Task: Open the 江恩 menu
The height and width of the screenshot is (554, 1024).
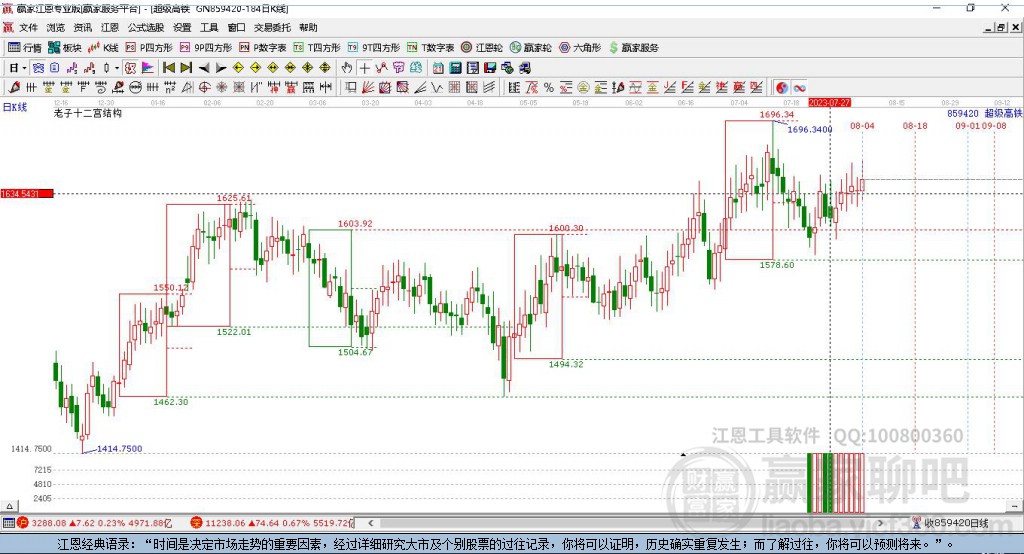Action: (x=110, y=27)
